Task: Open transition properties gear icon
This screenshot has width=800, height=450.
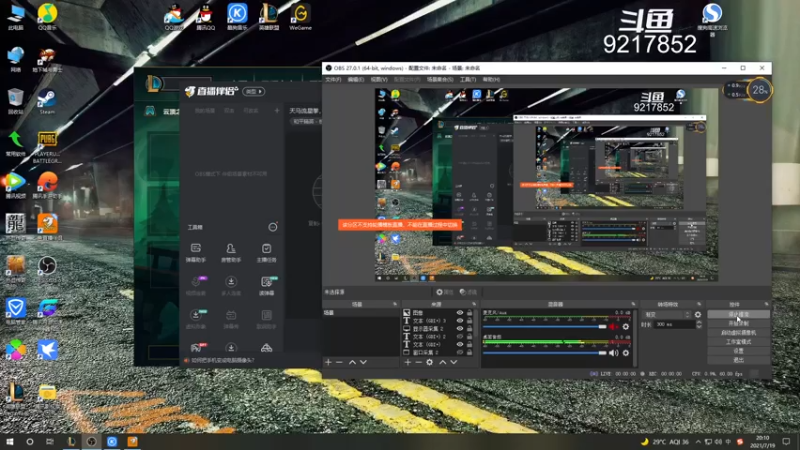Action: click(x=698, y=315)
